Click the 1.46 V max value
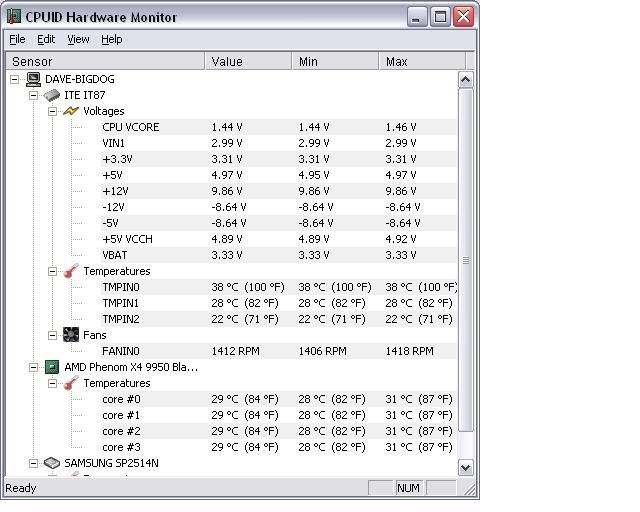Viewport: 640px width, 512px height. pyautogui.click(x=401, y=127)
